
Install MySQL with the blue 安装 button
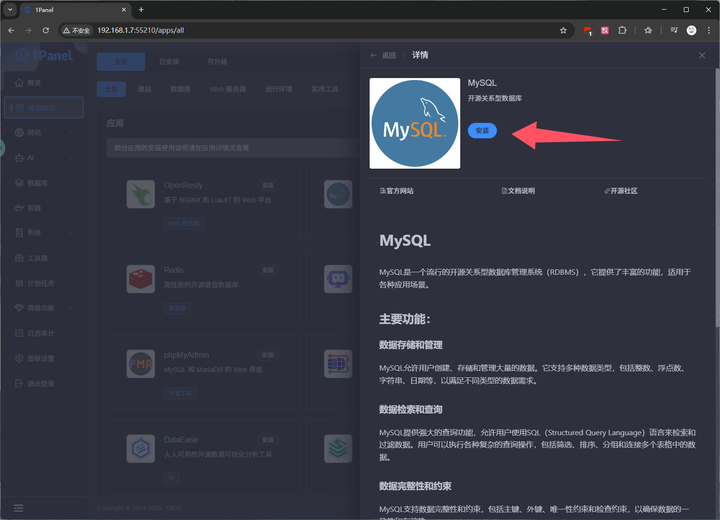pyautogui.click(x=482, y=130)
